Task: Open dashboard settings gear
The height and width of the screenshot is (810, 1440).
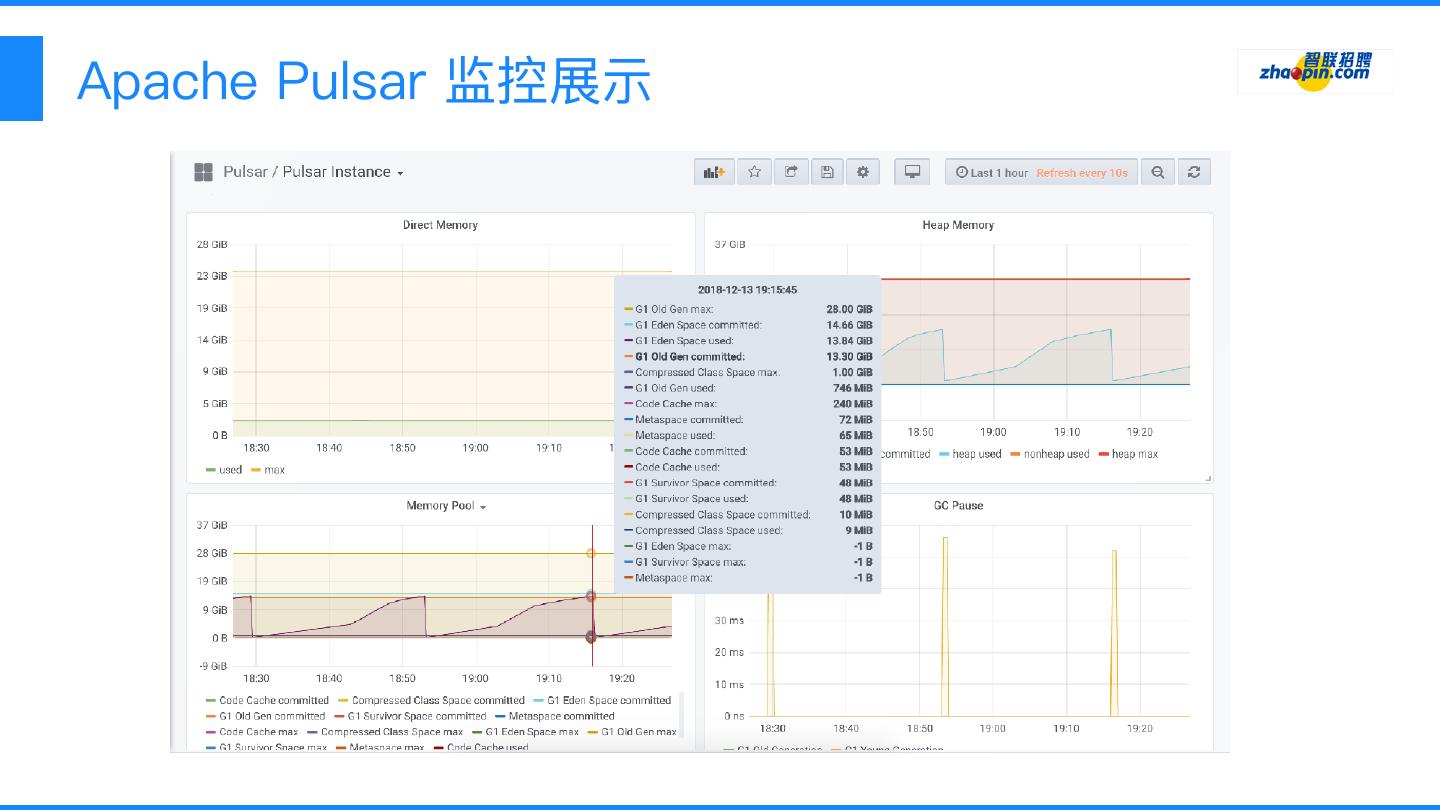Action: [862, 172]
